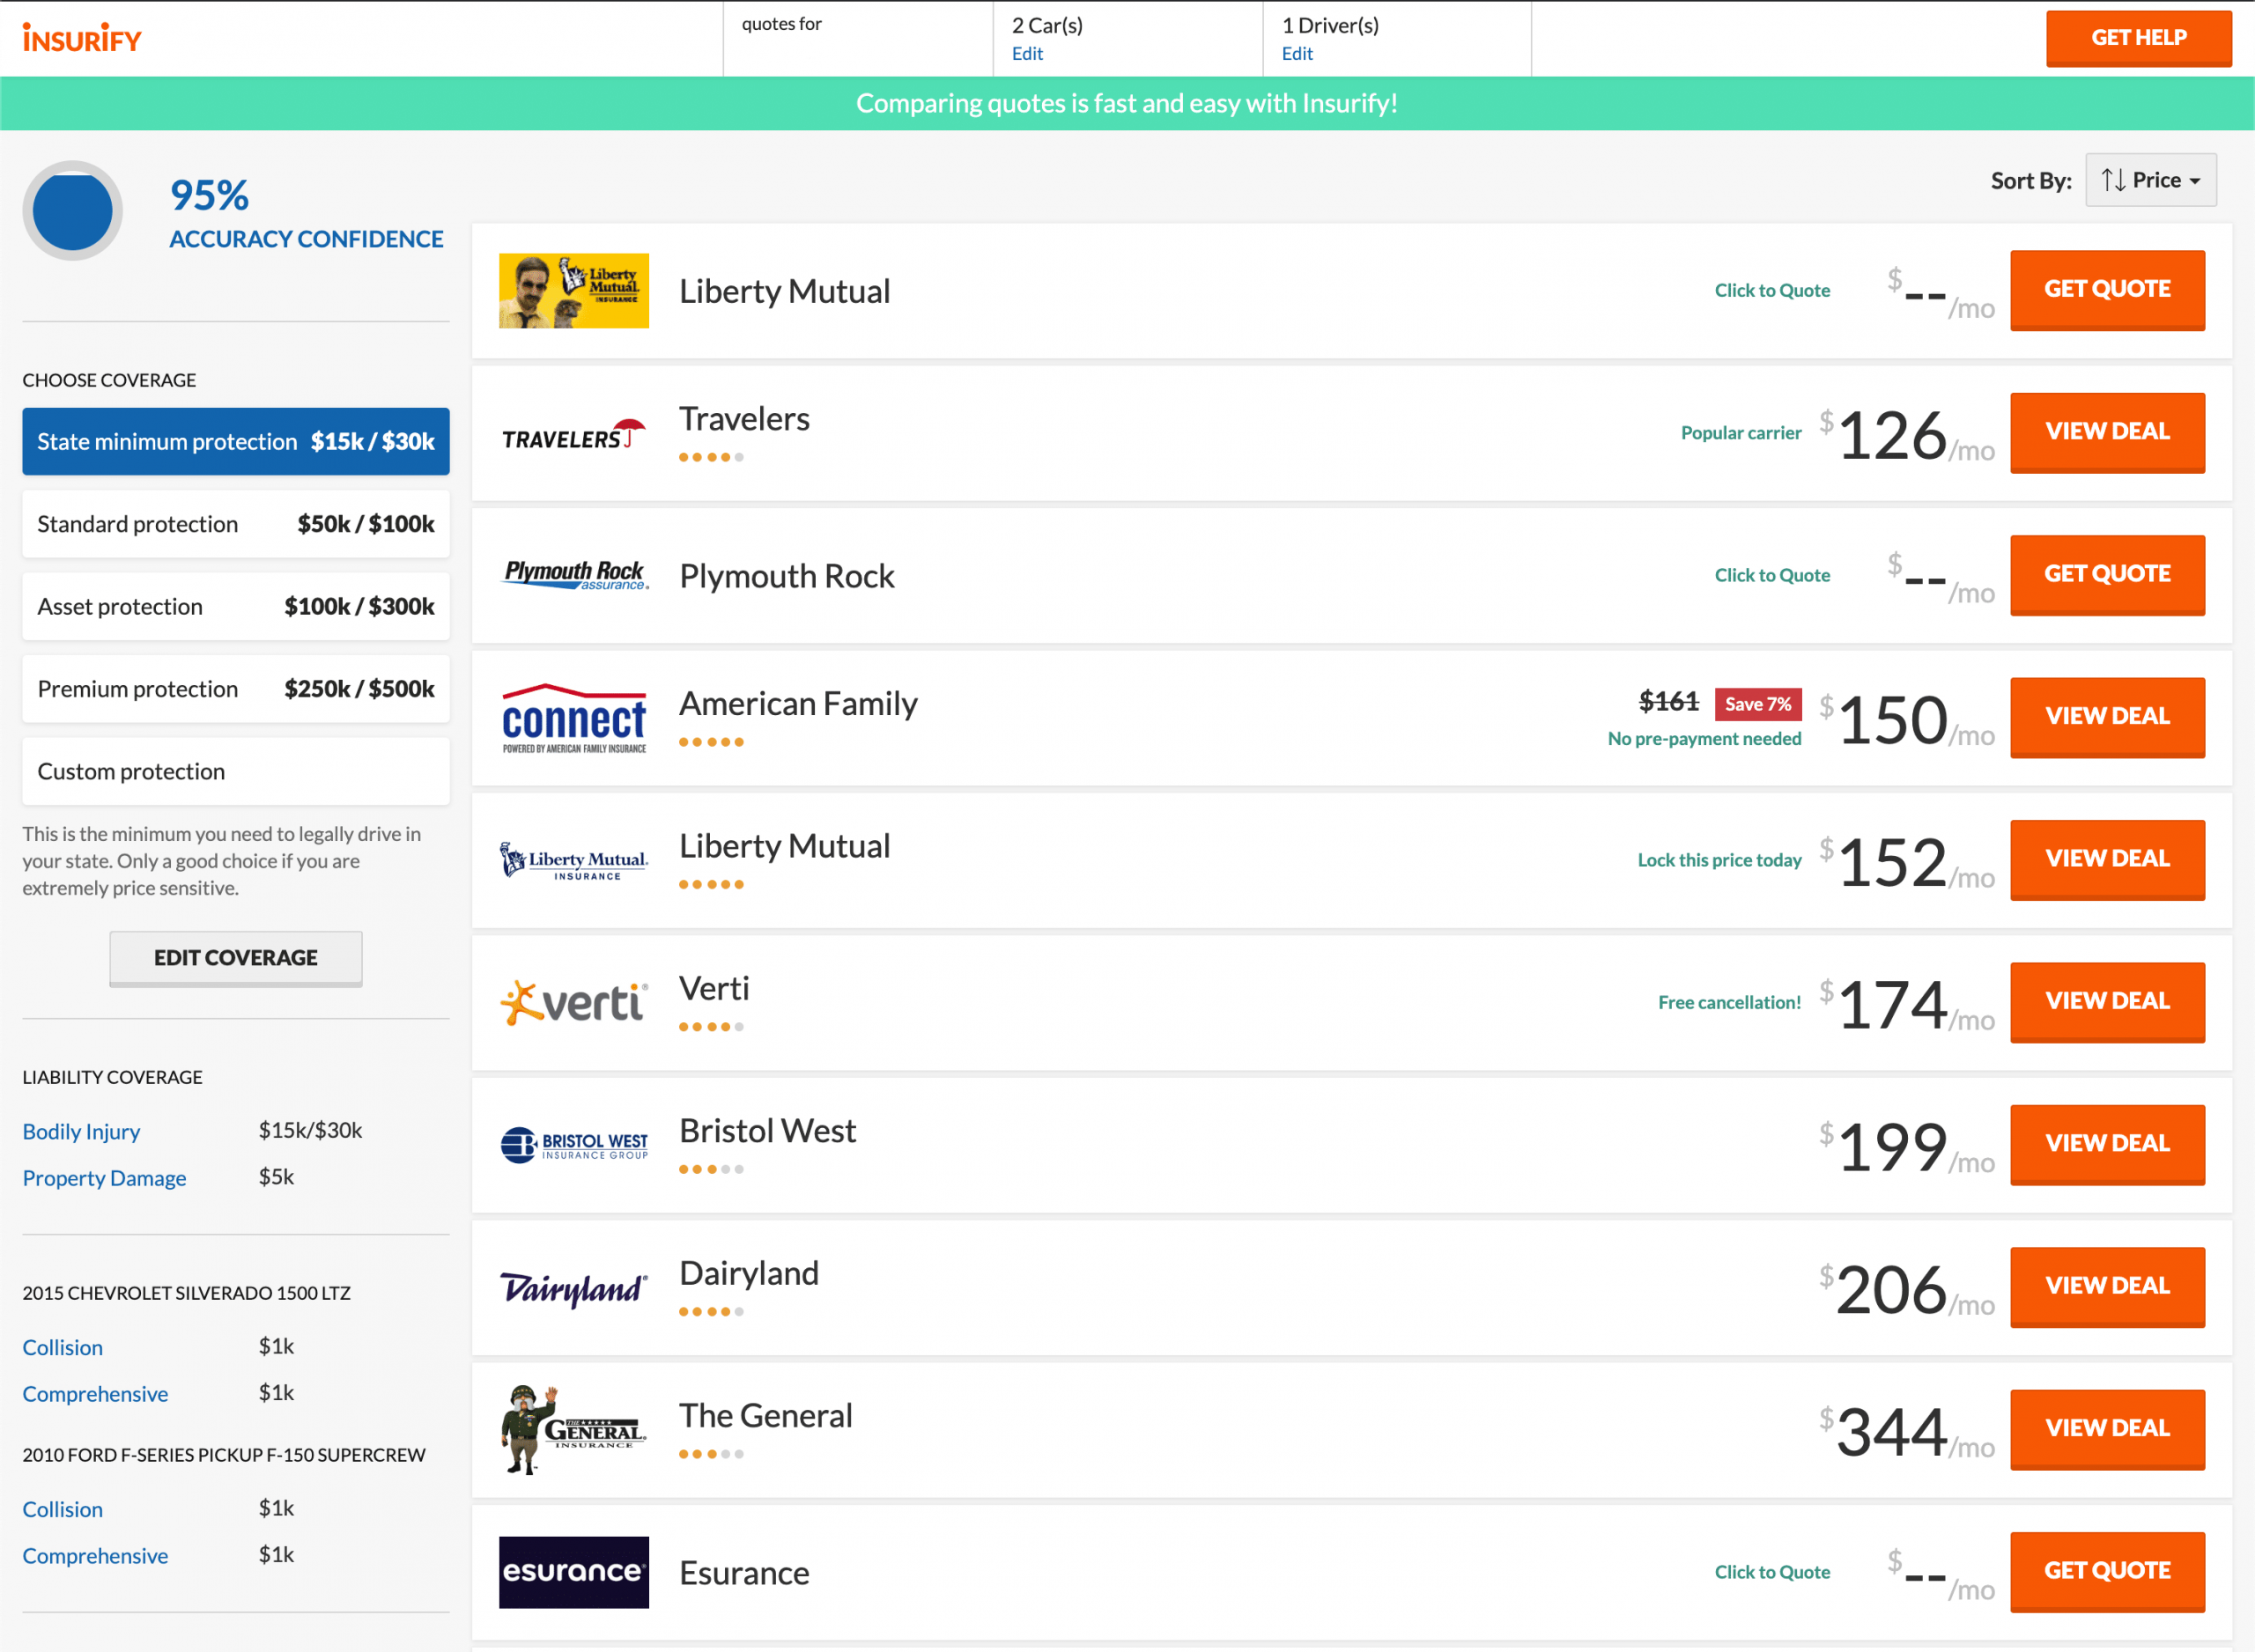Select Asset protection $100k/$300k option
The image size is (2255, 1652).
[x=236, y=608]
